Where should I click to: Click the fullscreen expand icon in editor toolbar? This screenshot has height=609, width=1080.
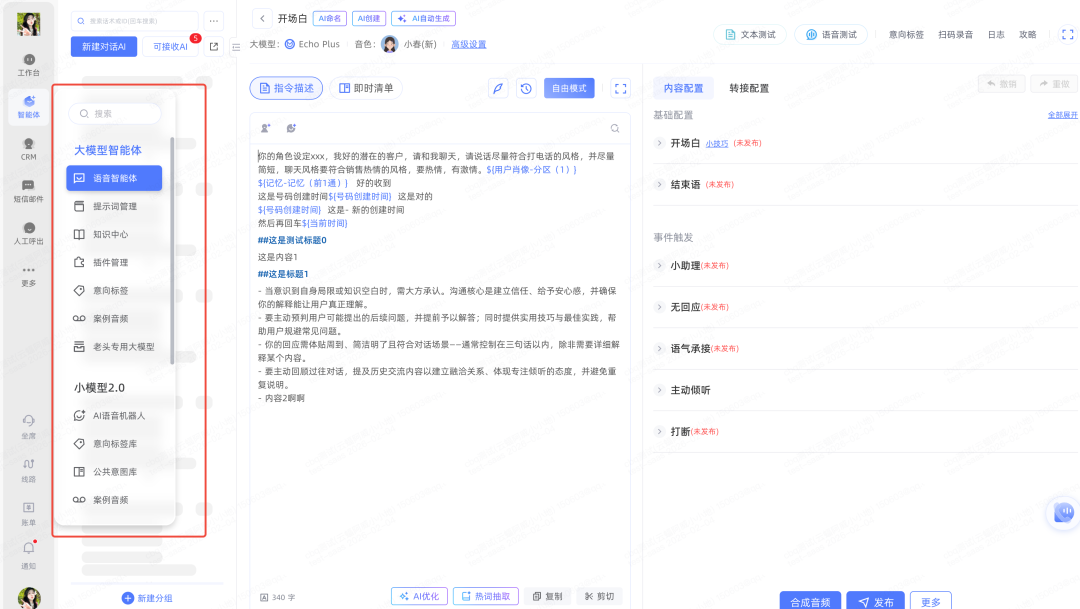(621, 88)
